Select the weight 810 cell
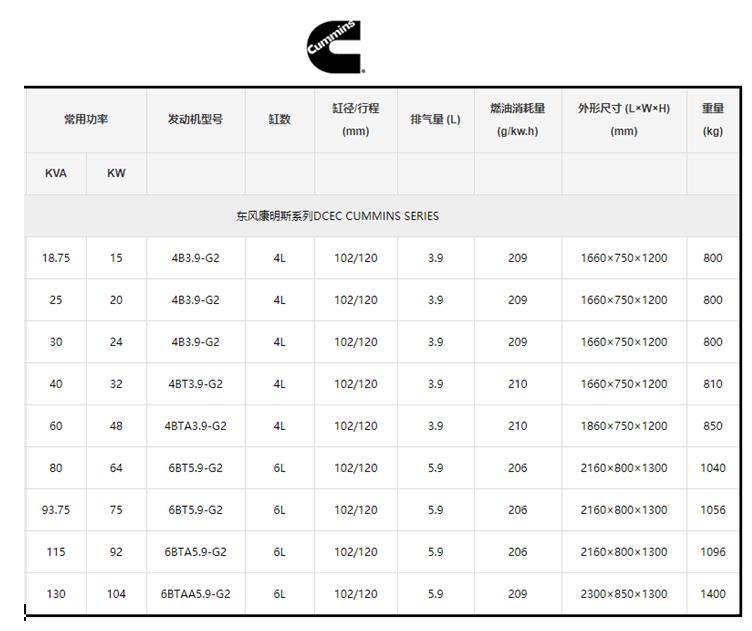 [713, 384]
